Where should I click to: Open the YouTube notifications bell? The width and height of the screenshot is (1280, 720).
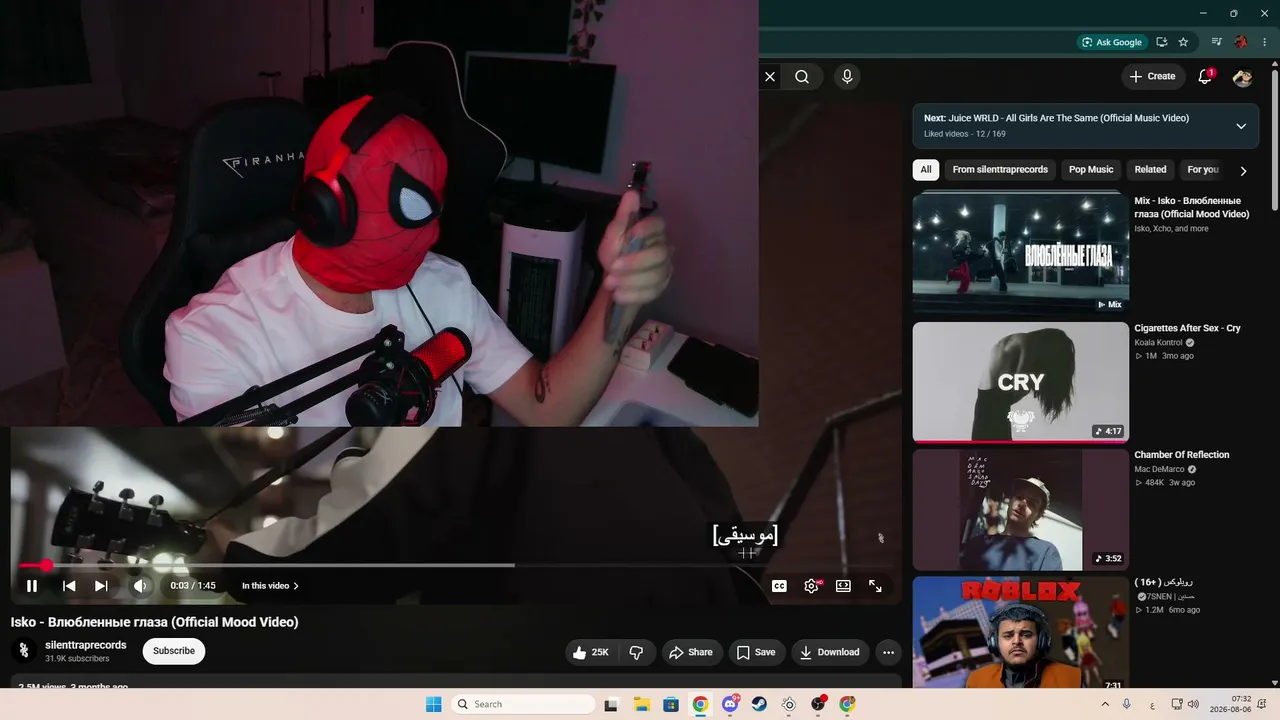click(x=1205, y=76)
